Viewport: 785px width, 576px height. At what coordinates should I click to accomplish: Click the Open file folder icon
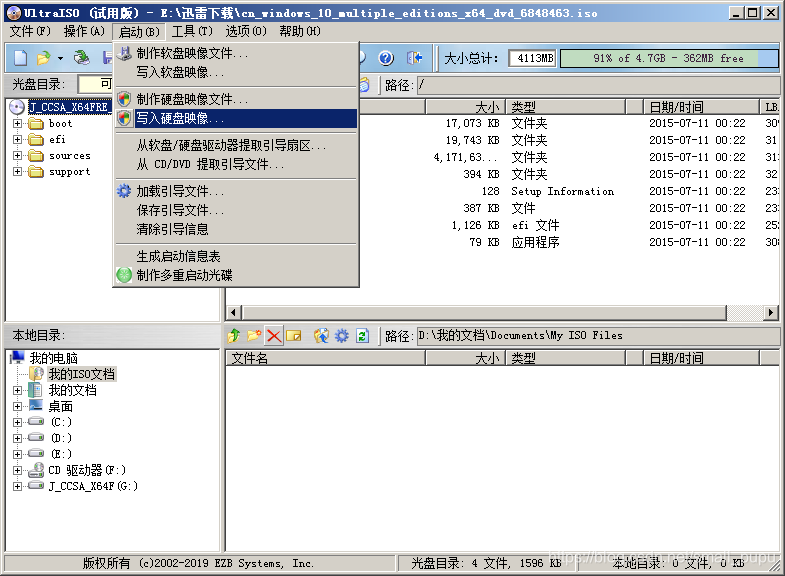pos(44,58)
